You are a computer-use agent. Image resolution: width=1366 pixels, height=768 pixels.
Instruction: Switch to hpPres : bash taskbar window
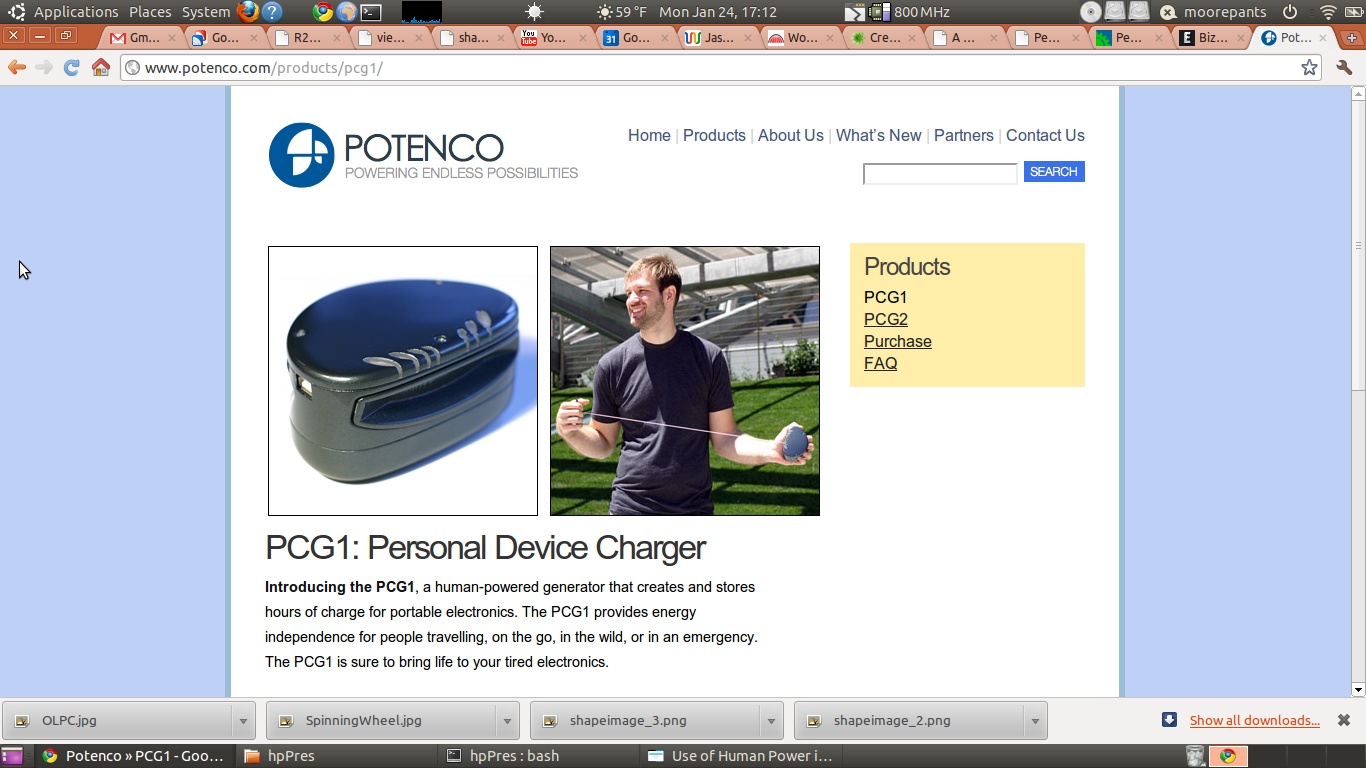(x=537, y=756)
